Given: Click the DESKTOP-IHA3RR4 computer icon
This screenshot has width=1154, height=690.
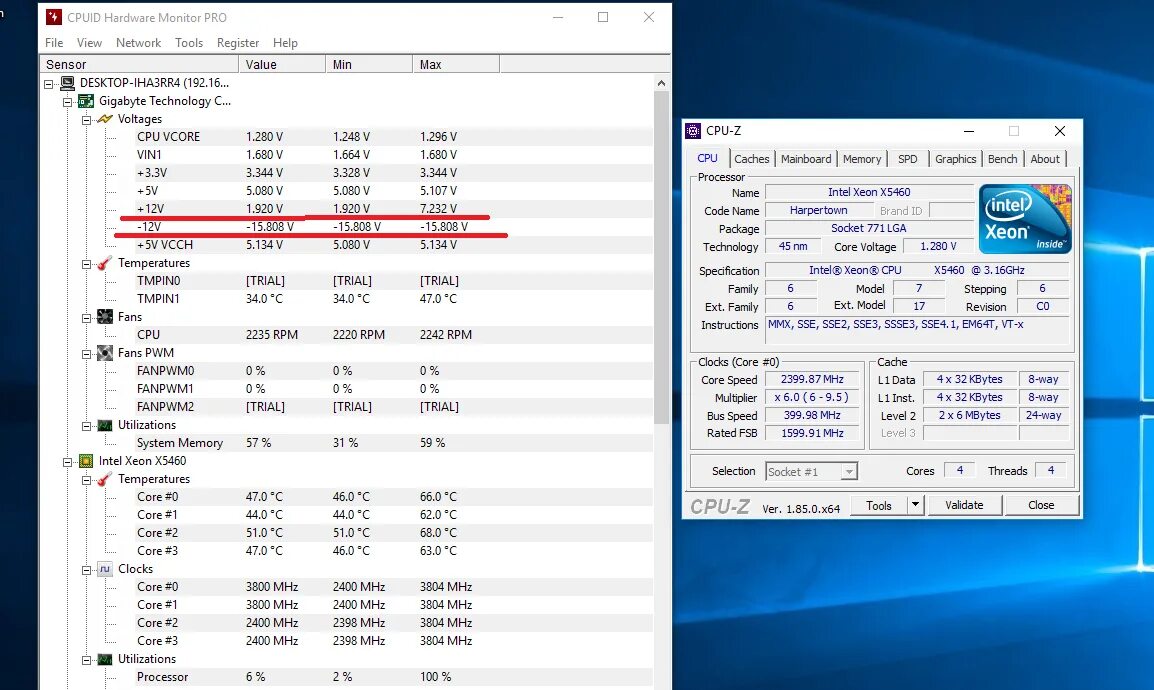Looking at the screenshot, I should [68, 83].
